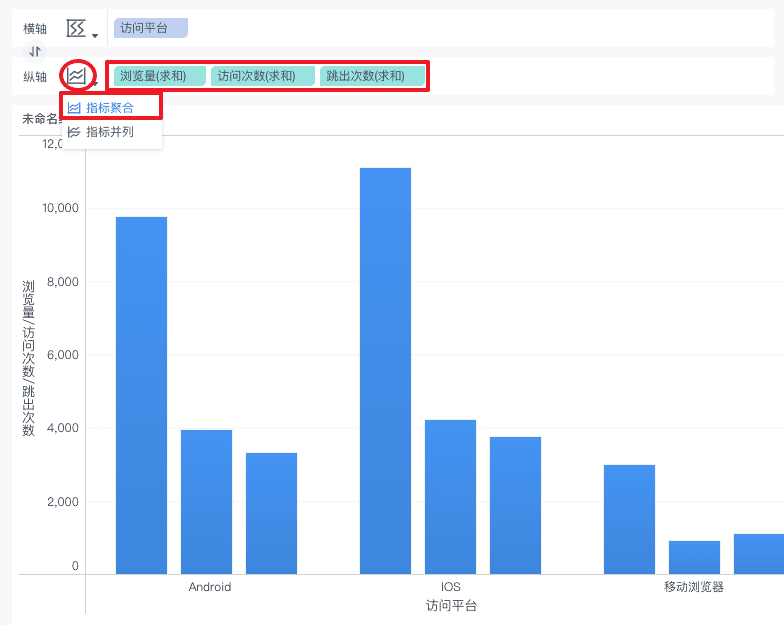Click the first 移动浏览器 bar
The width and height of the screenshot is (784, 625).
coord(630,520)
